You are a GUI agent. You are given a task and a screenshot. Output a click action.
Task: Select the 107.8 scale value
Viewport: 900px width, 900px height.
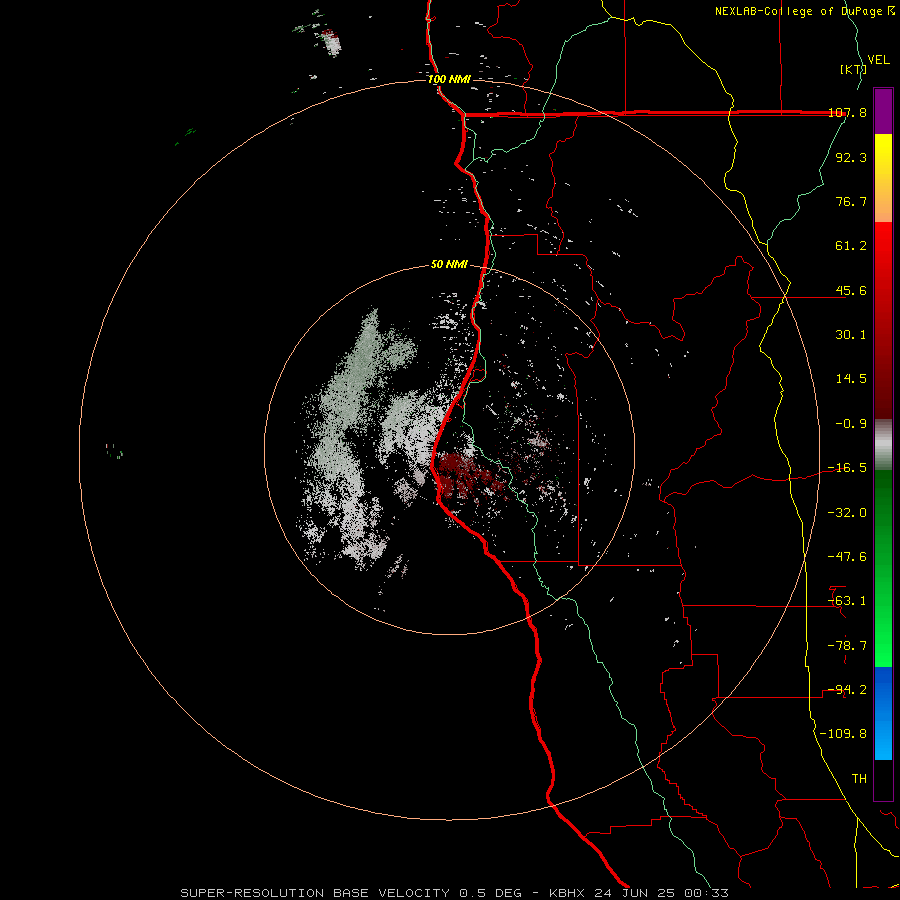click(848, 112)
